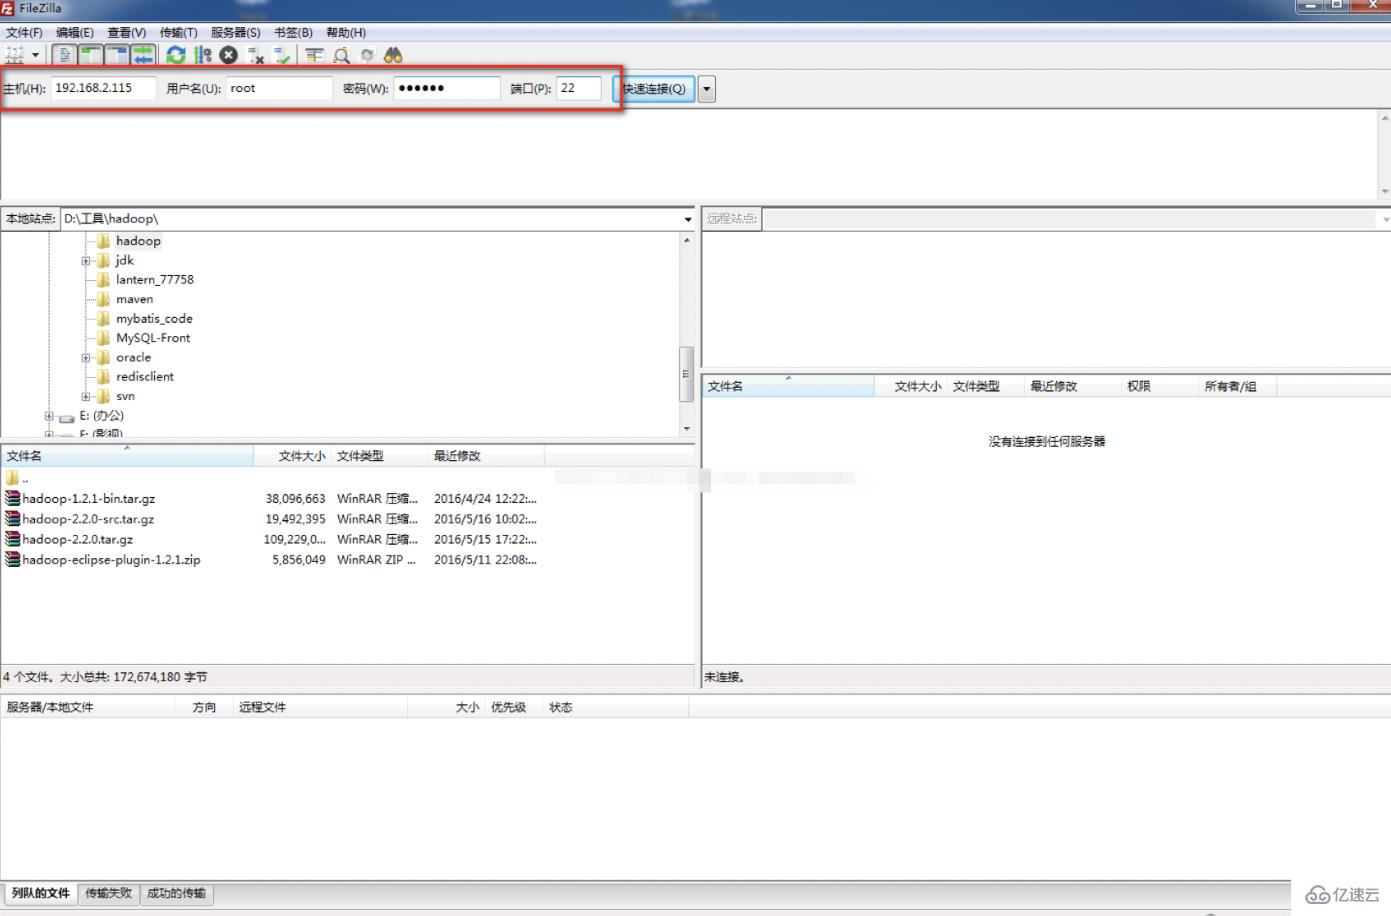Screen dimensions: 1391x916
Task: Sort local files by 文件名 column
Action: pos(127,456)
